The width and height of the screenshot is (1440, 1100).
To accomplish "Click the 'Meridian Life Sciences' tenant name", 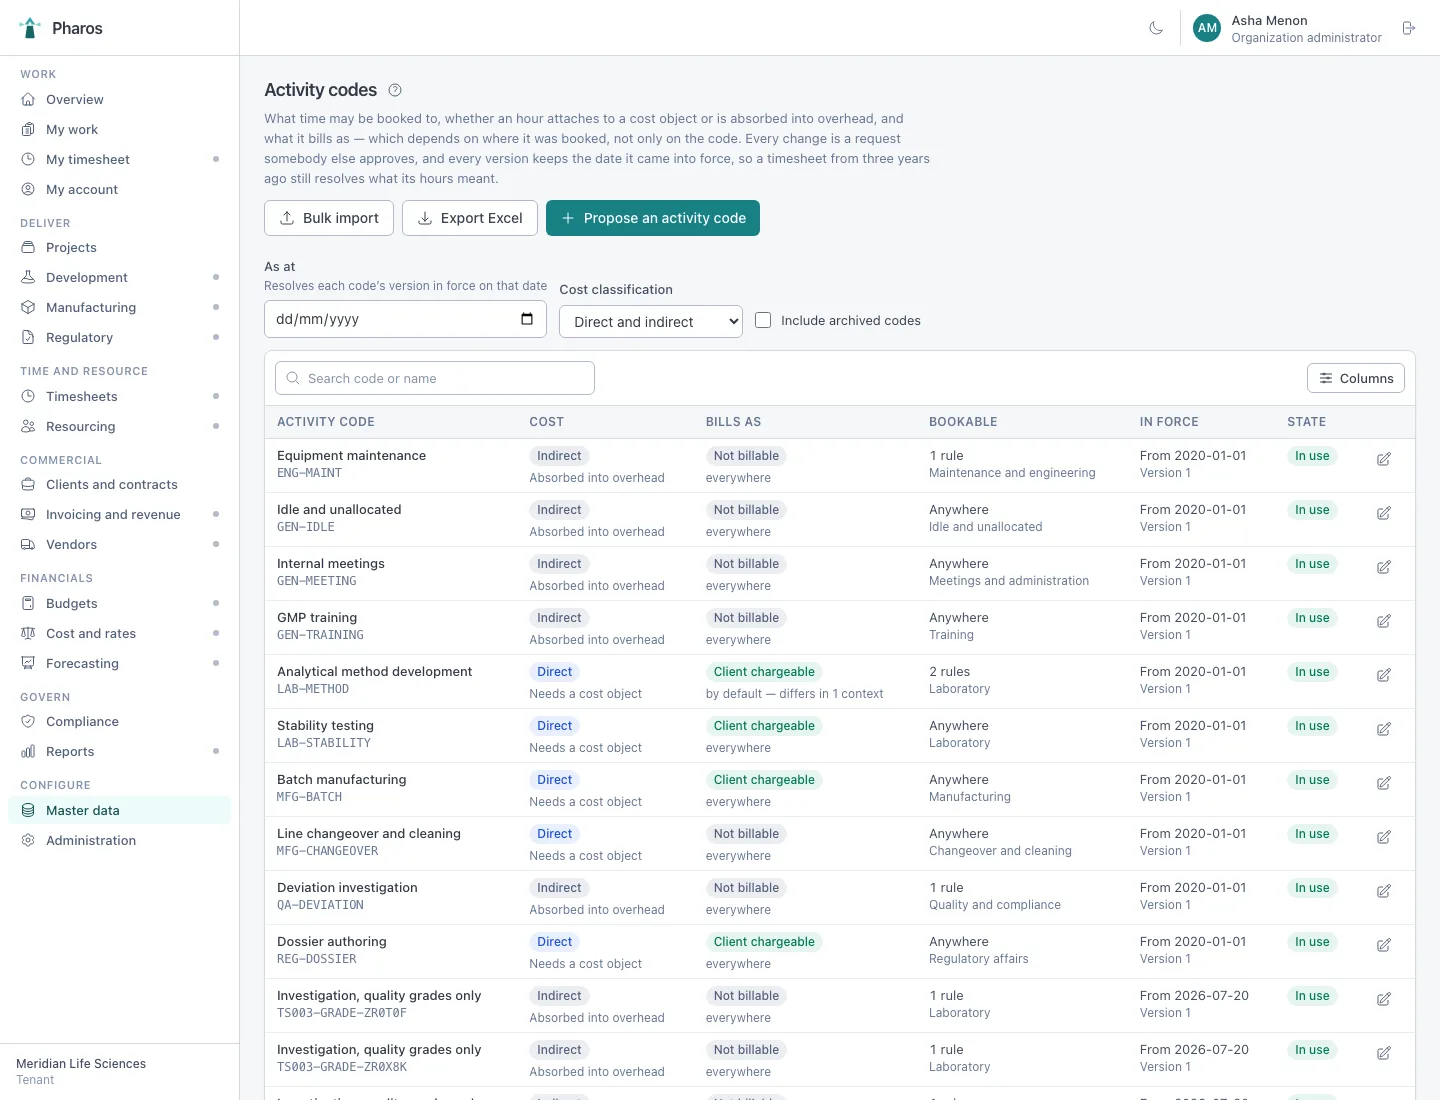I will 81,1064.
